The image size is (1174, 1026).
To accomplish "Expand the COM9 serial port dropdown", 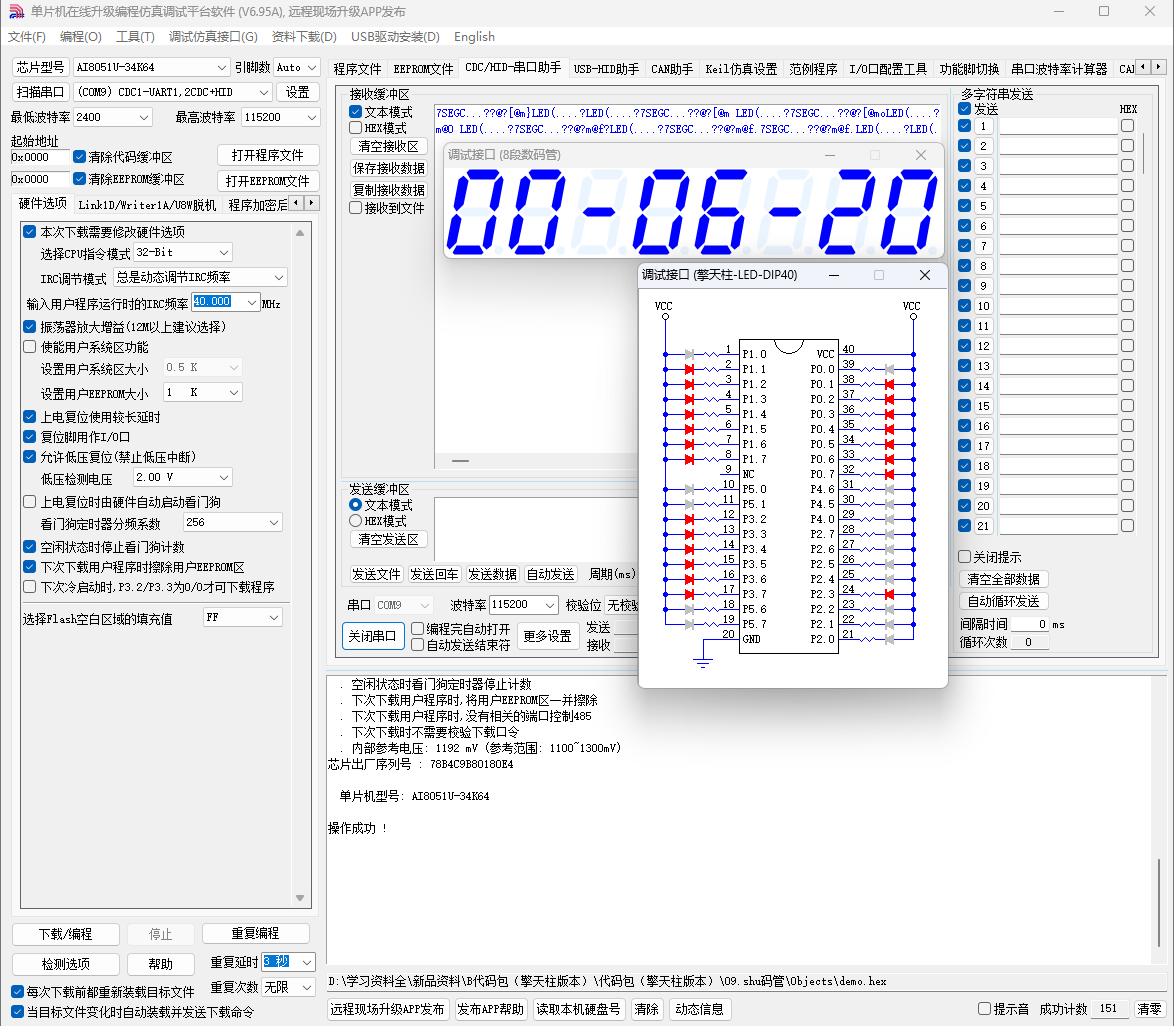I will [264, 92].
